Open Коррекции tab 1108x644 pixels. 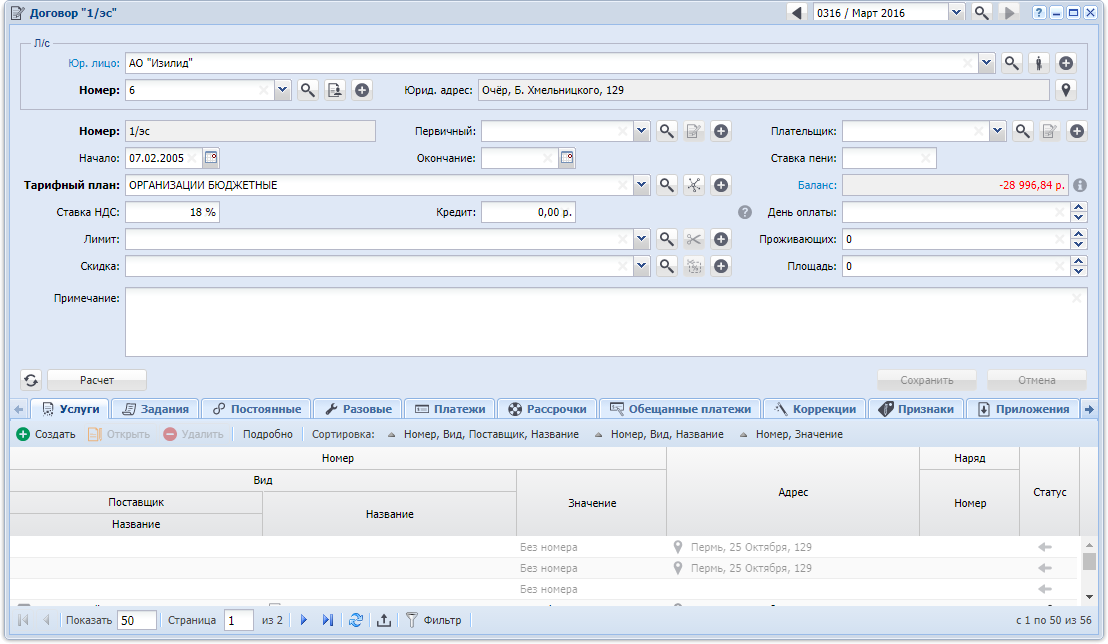coord(815,409)
